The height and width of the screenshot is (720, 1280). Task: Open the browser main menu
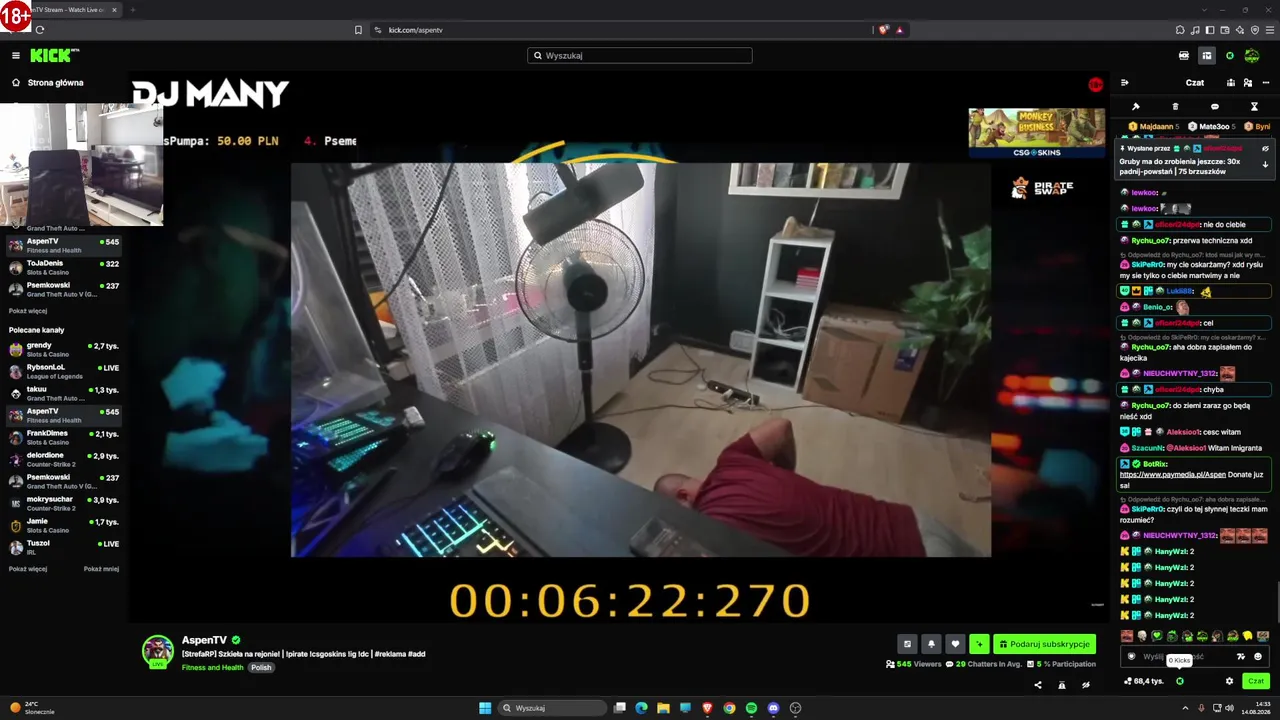point(1268,30)
